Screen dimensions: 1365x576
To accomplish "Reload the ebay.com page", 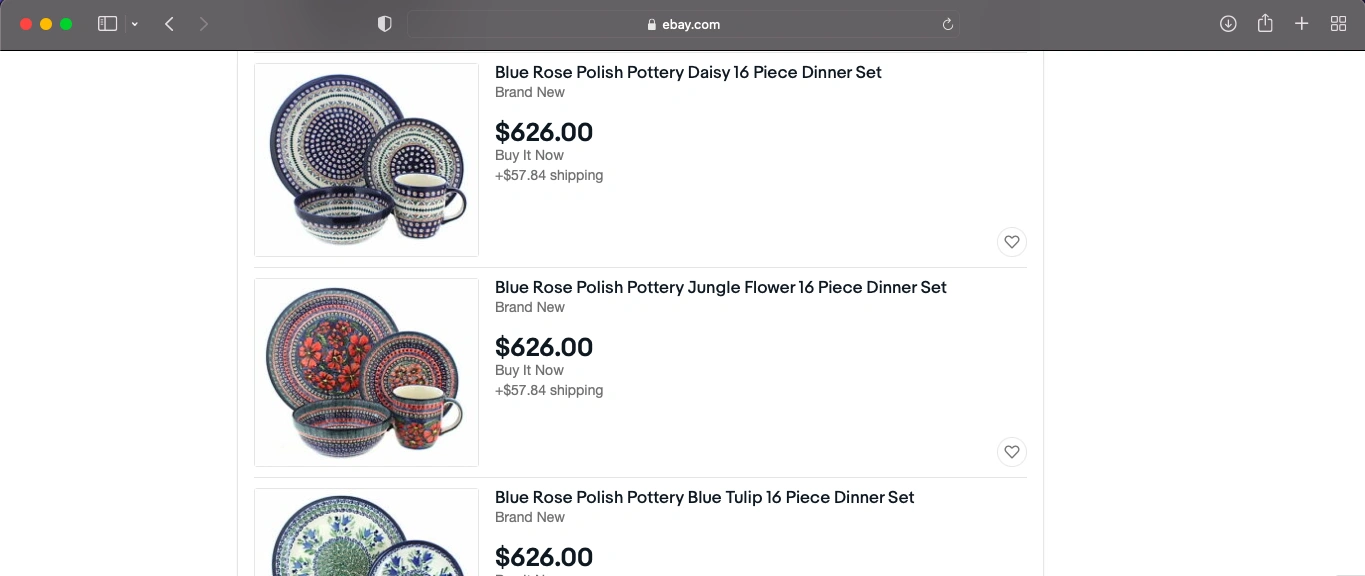I will 947,24.
